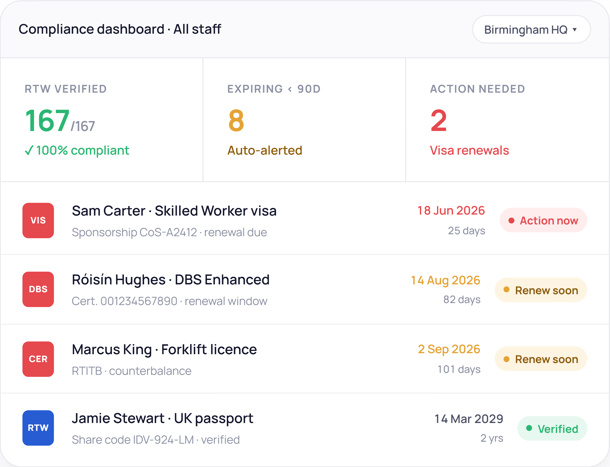Click the 25 days remaining label
The width and height of the screenshot is (610, 467).
click(x=466, y=231)
